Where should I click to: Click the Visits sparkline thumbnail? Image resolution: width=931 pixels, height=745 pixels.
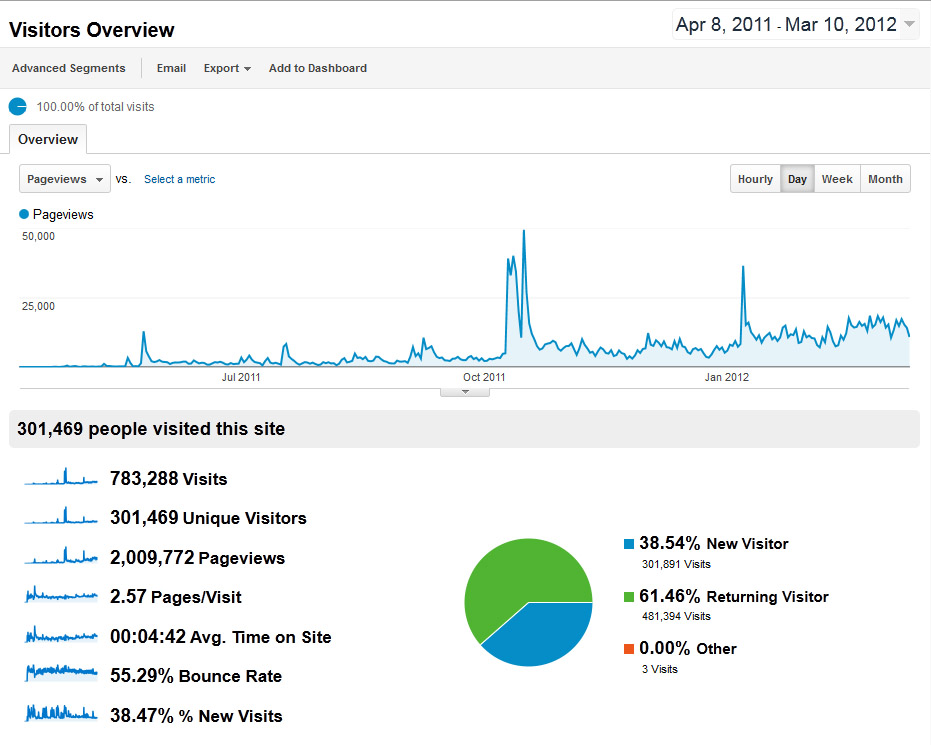tap(61, 478)
